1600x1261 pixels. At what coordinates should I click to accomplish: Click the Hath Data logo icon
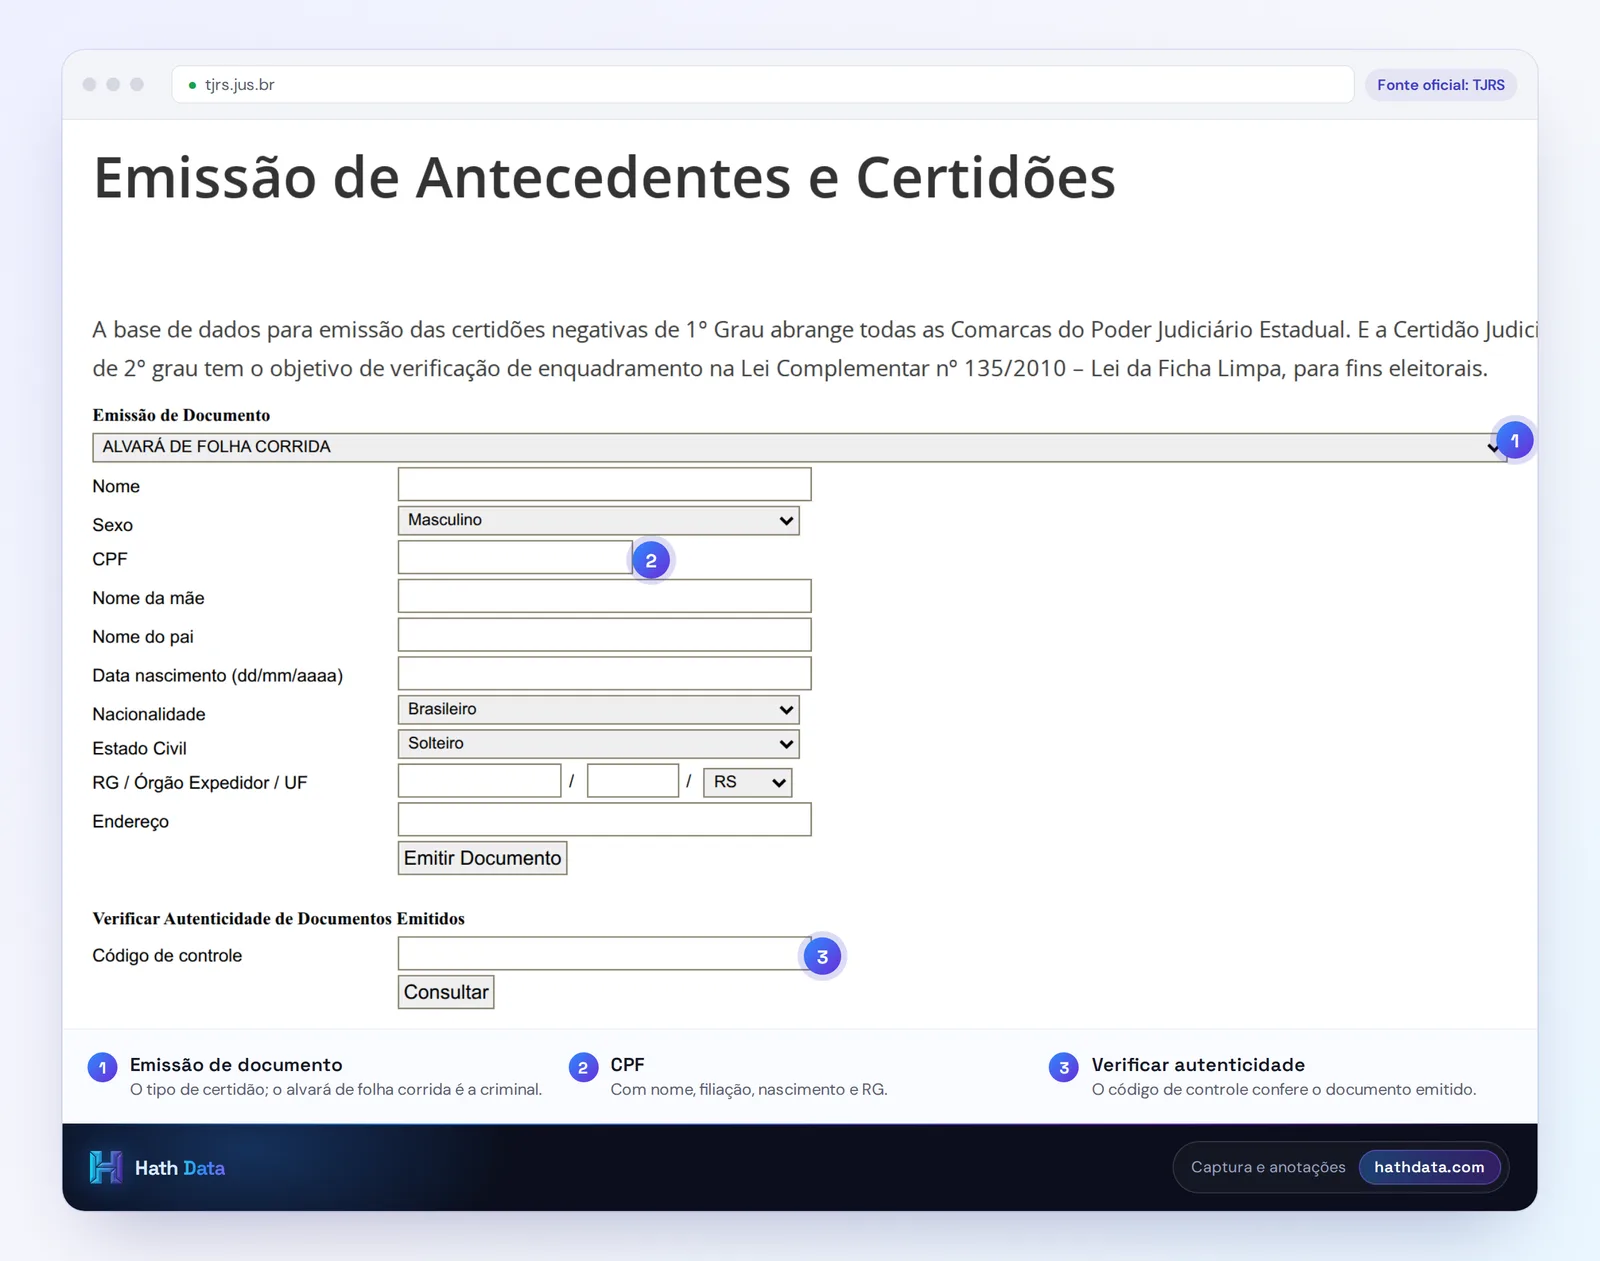106,1167
